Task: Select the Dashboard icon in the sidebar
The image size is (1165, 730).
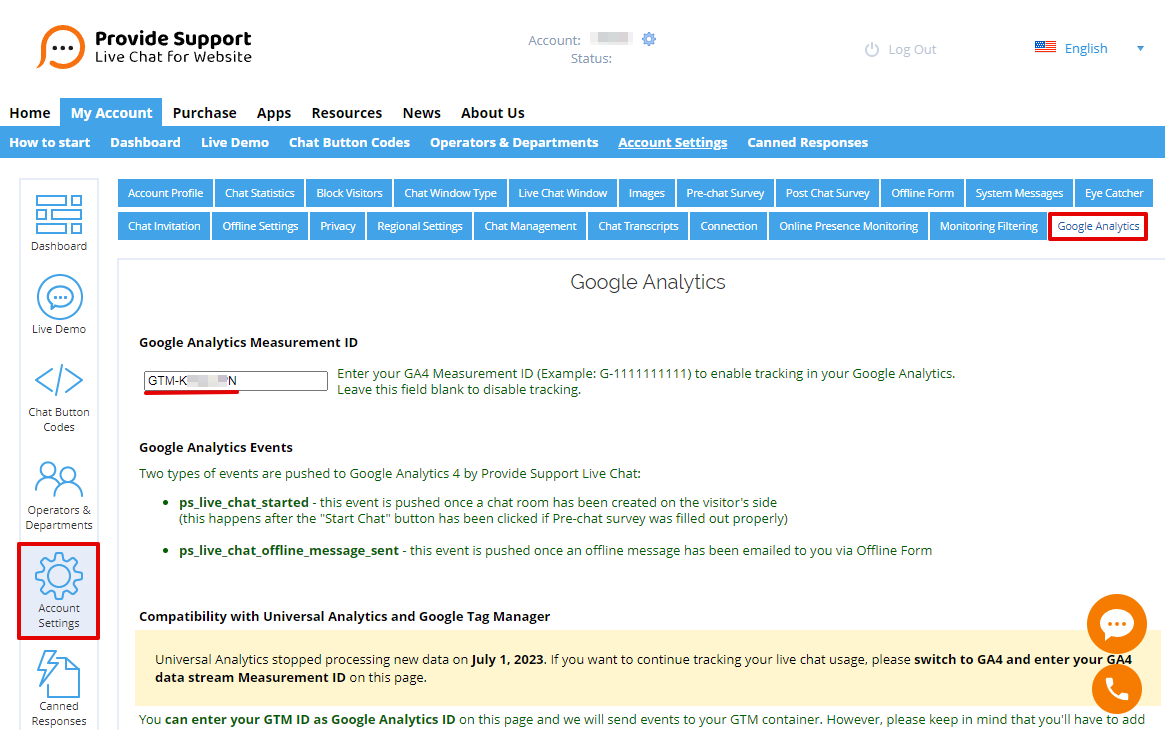Action: click(58, 213)
